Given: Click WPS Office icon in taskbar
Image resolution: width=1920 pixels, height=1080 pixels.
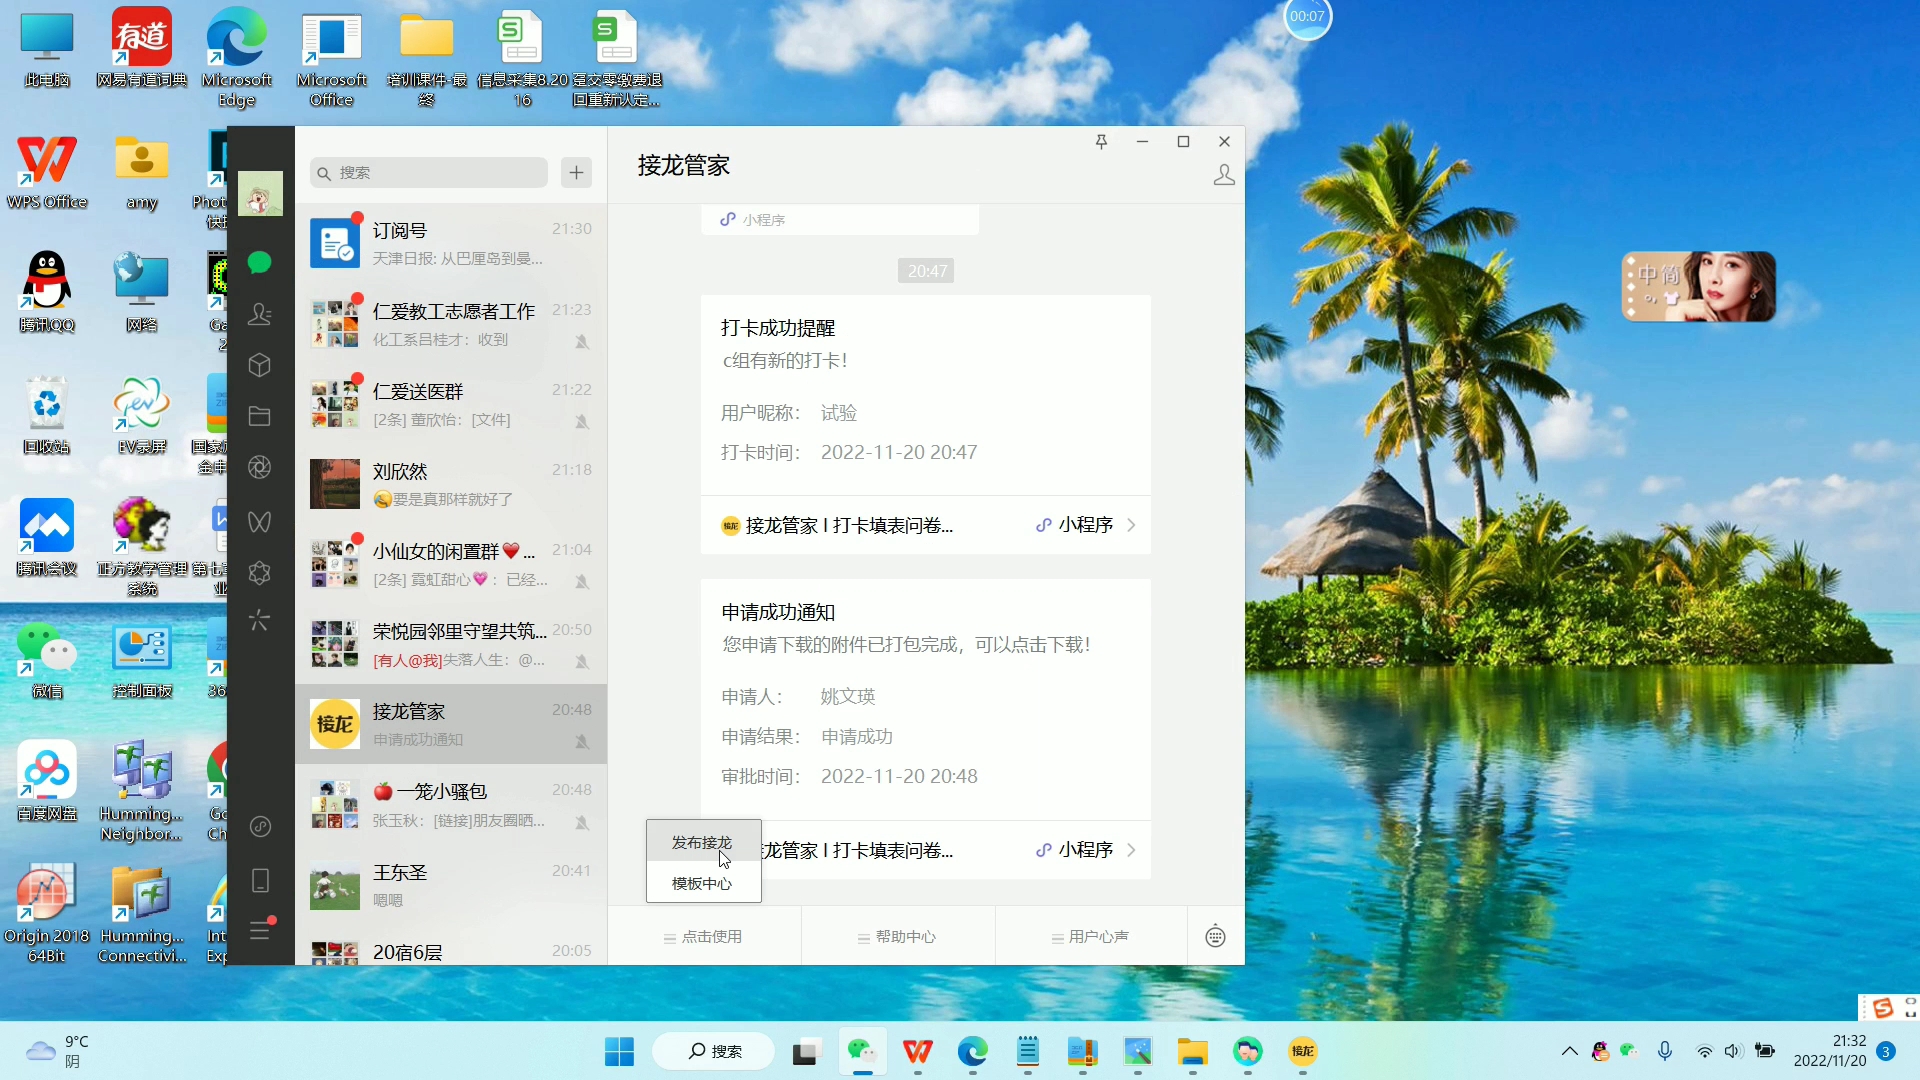Looking at the screenshot, I should [x=916, y=1051].
